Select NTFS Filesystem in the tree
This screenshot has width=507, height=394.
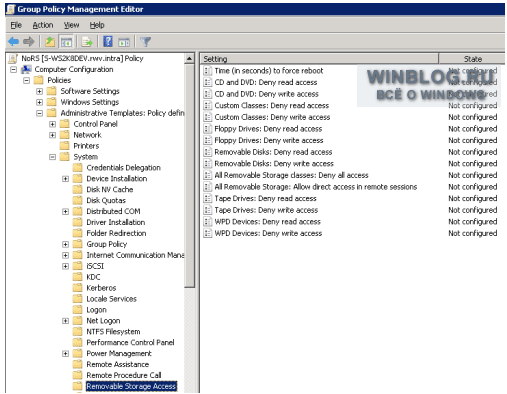(x=113, y=332)
